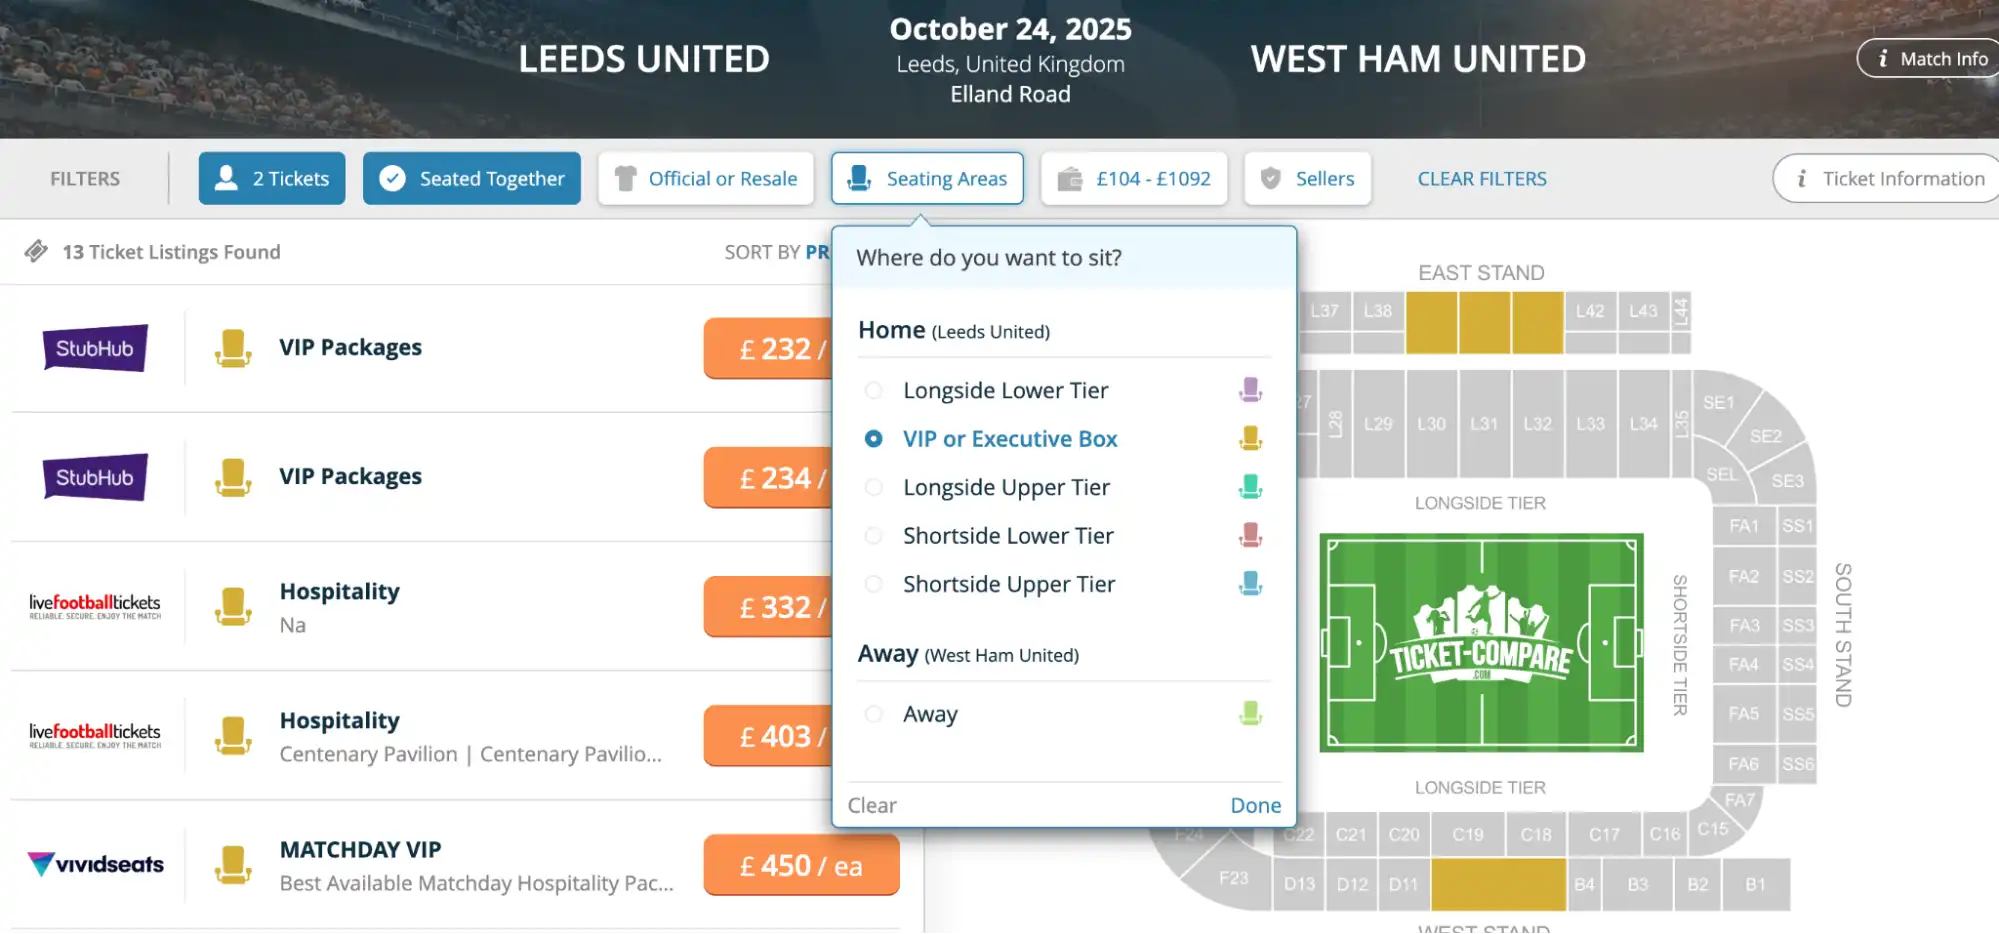Click the StubHub seller logo
Viewport: 1999px width, 934px height.
click(x=95, y=349)
